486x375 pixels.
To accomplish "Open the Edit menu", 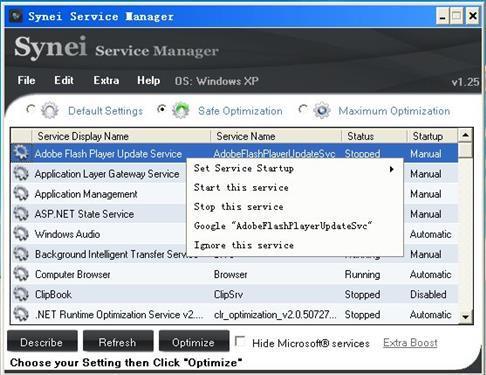I will pyautogui.click(x=64, y=80).
